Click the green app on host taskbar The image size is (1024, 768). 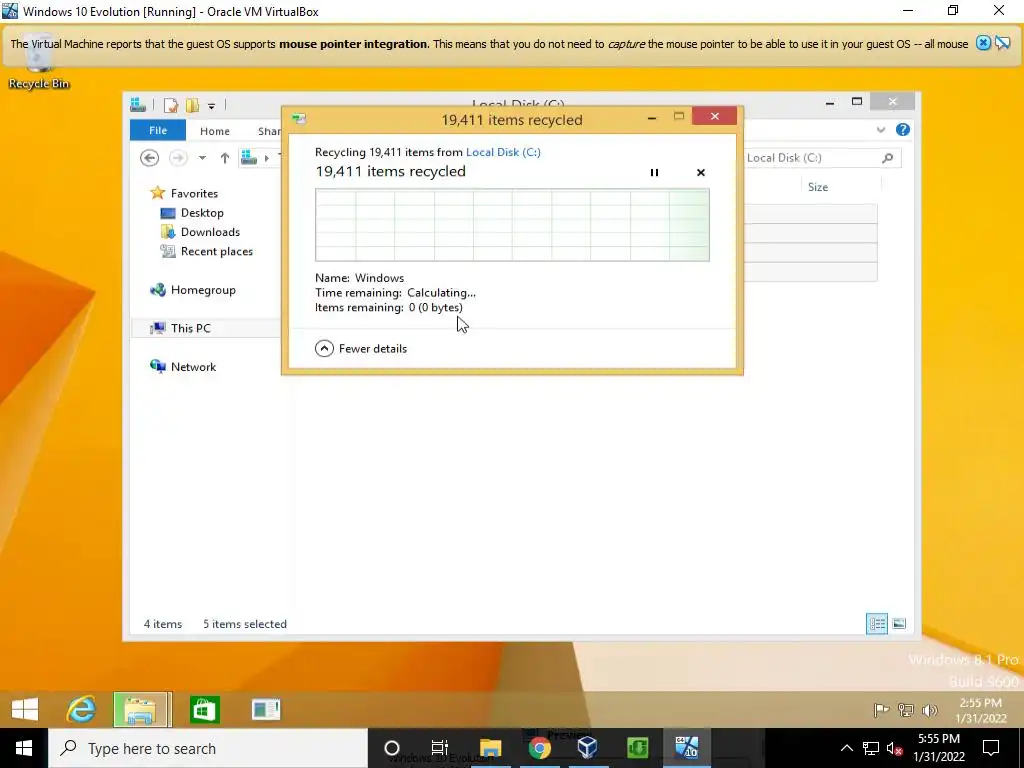[637, 748]
